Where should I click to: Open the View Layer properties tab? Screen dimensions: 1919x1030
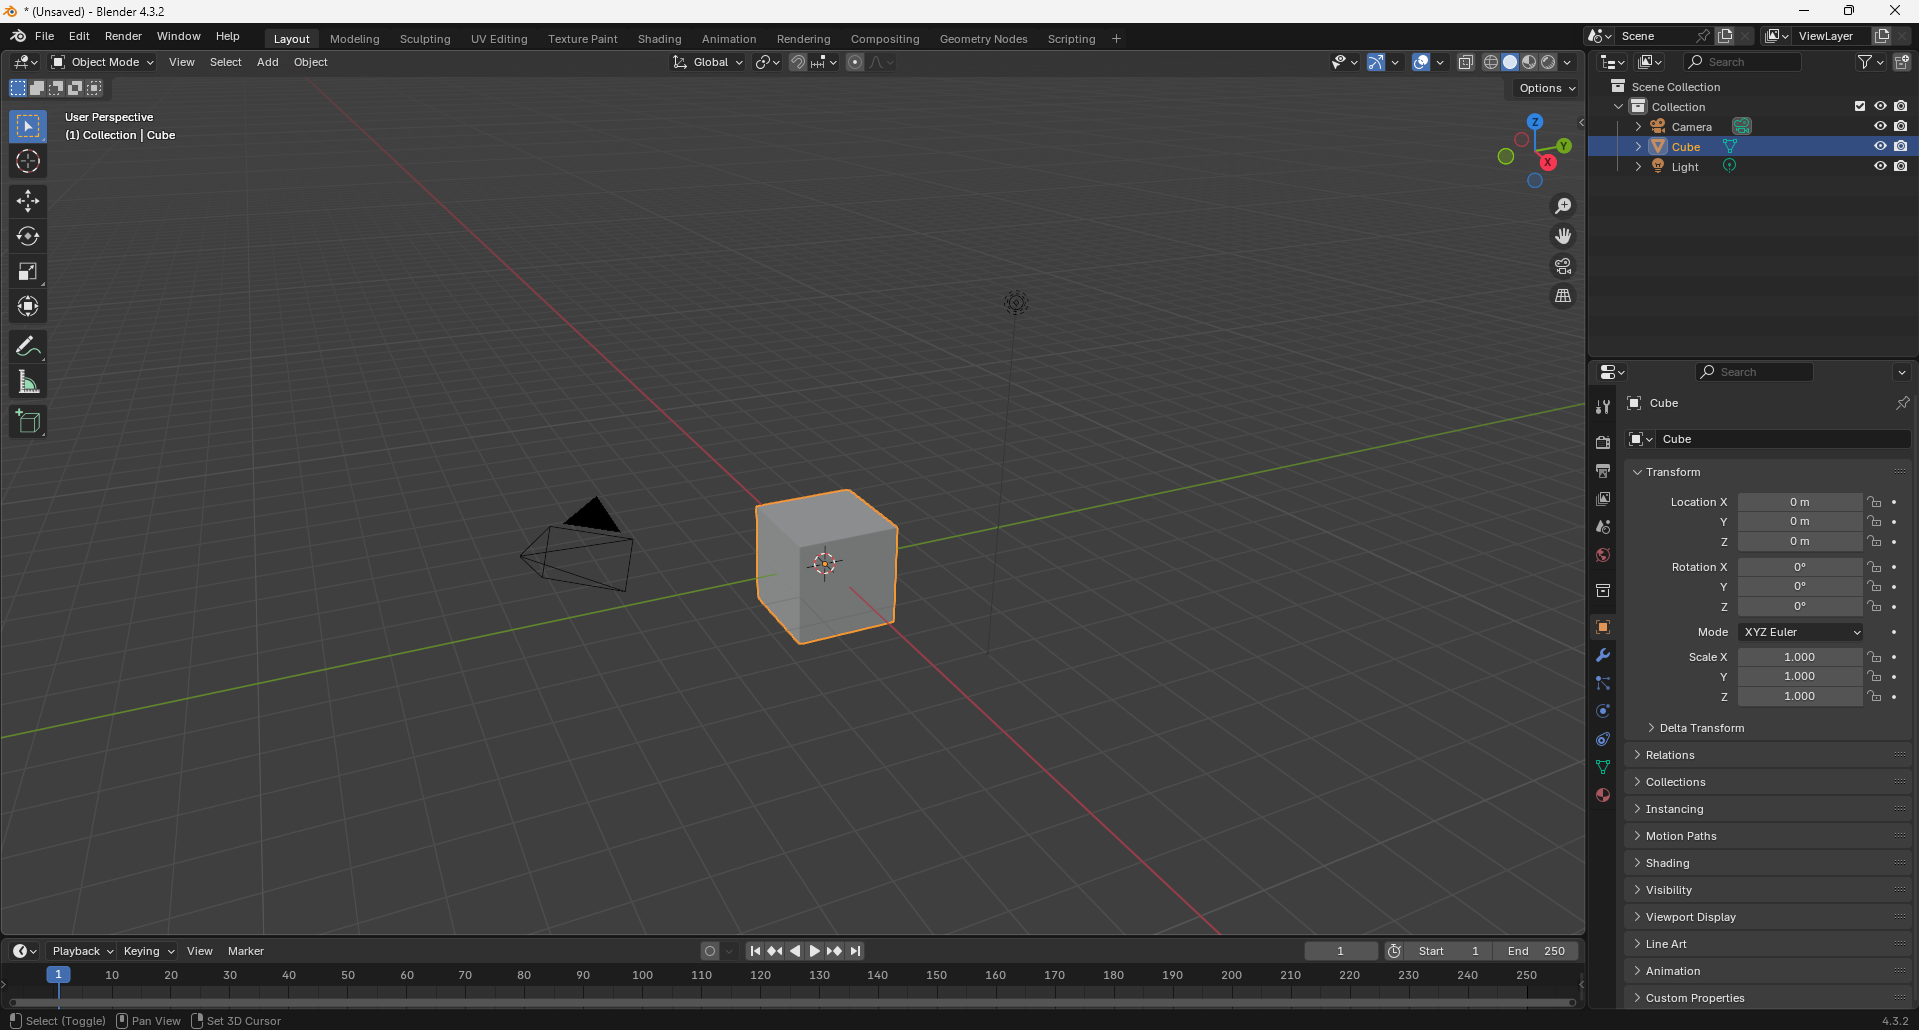coord(1603,499)
